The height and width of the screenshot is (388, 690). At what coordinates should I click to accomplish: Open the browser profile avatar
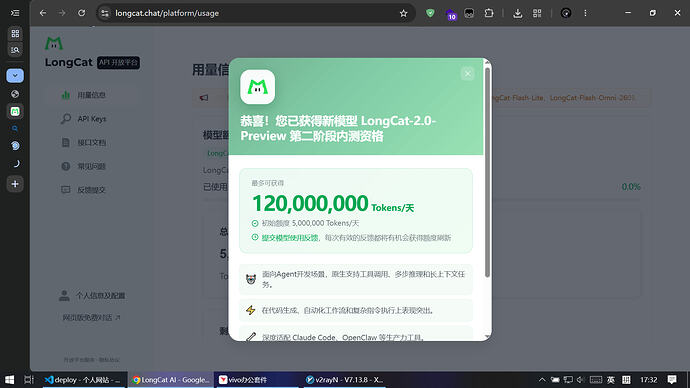click(566, 13)
